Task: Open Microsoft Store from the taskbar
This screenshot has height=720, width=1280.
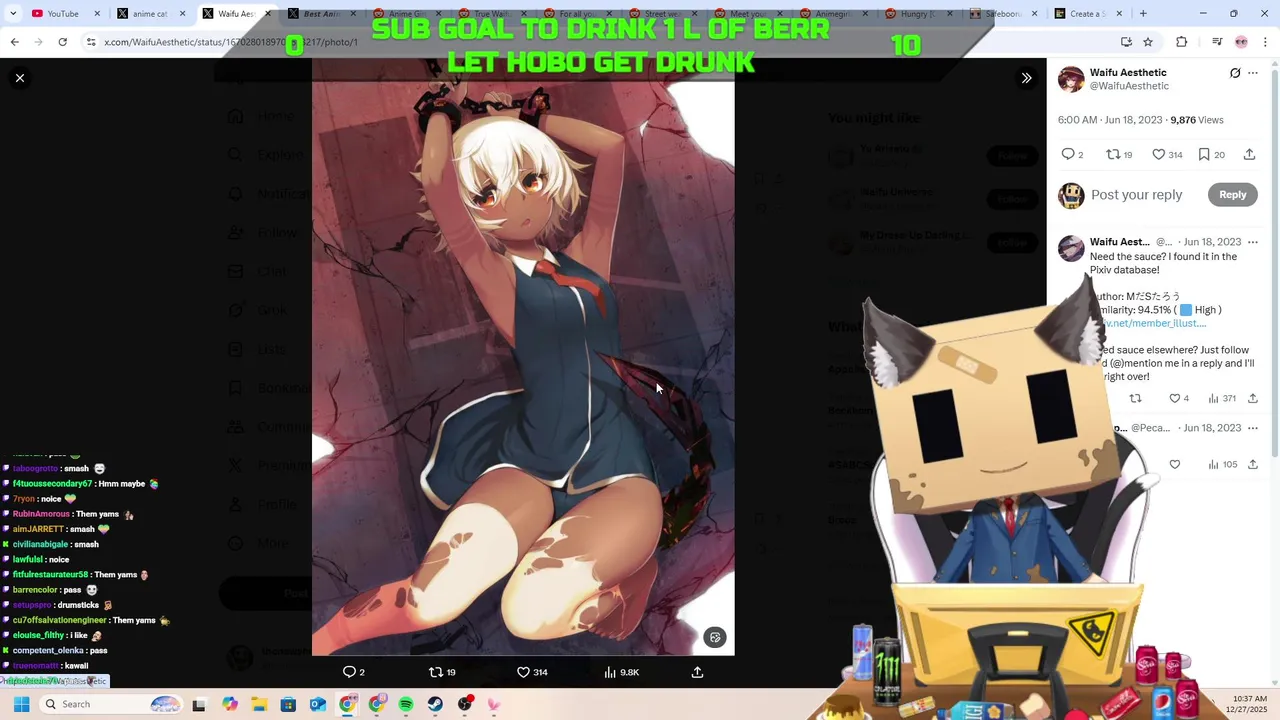Action: tap(288, 704)
